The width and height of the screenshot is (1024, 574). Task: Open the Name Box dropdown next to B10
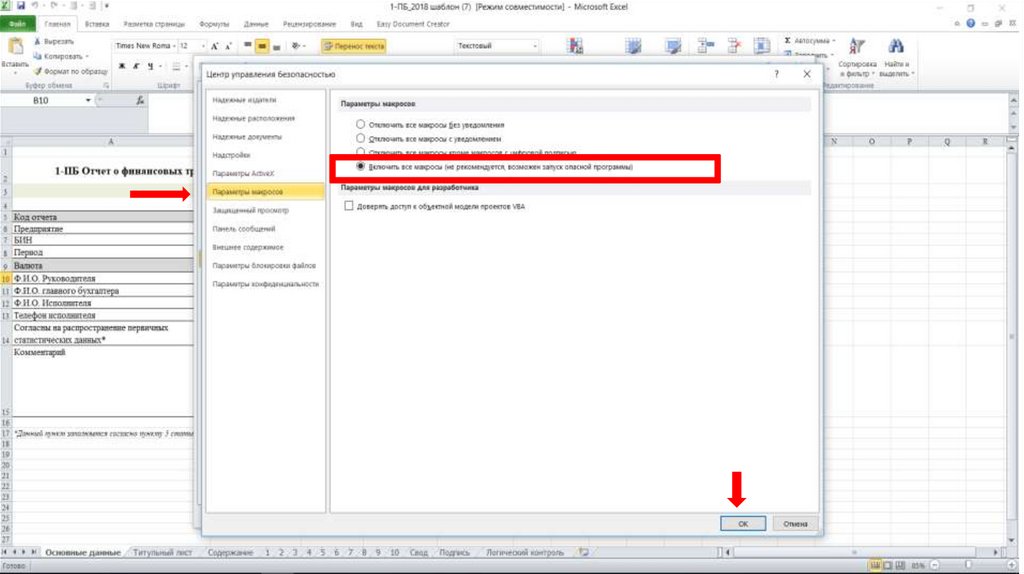88,101
